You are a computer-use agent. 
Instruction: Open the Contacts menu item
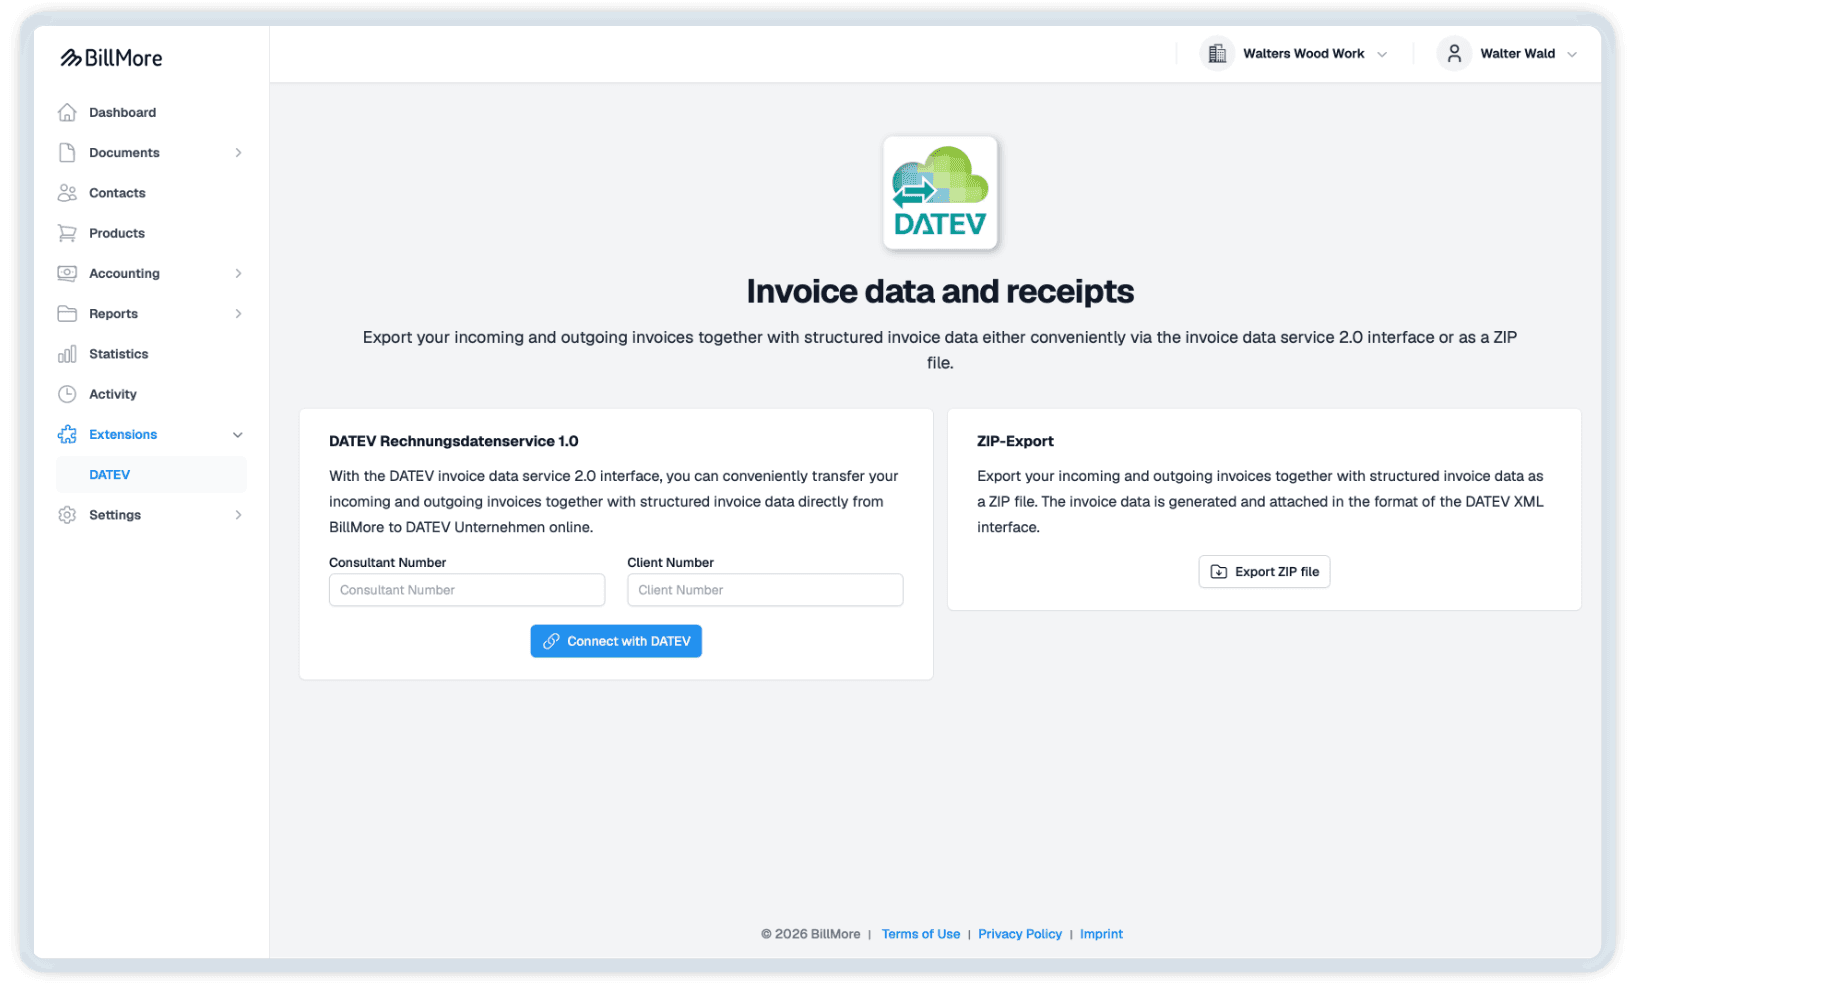pyautogui.click(x=152, y=193)
